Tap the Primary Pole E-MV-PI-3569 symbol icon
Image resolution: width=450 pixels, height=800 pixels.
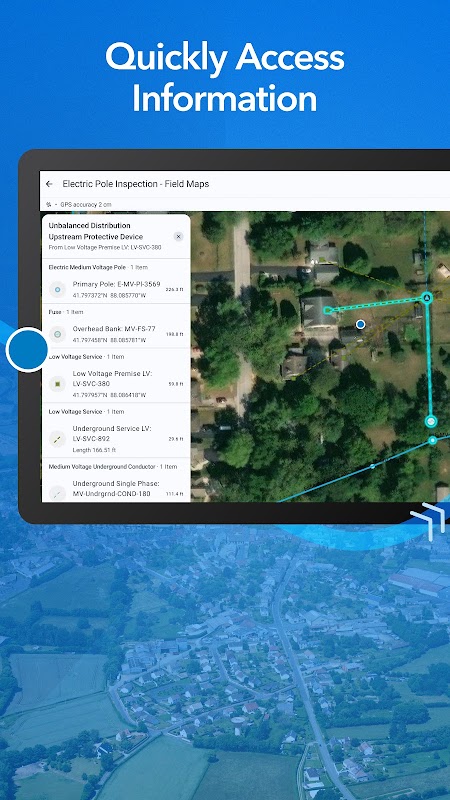tap(57, 289)
